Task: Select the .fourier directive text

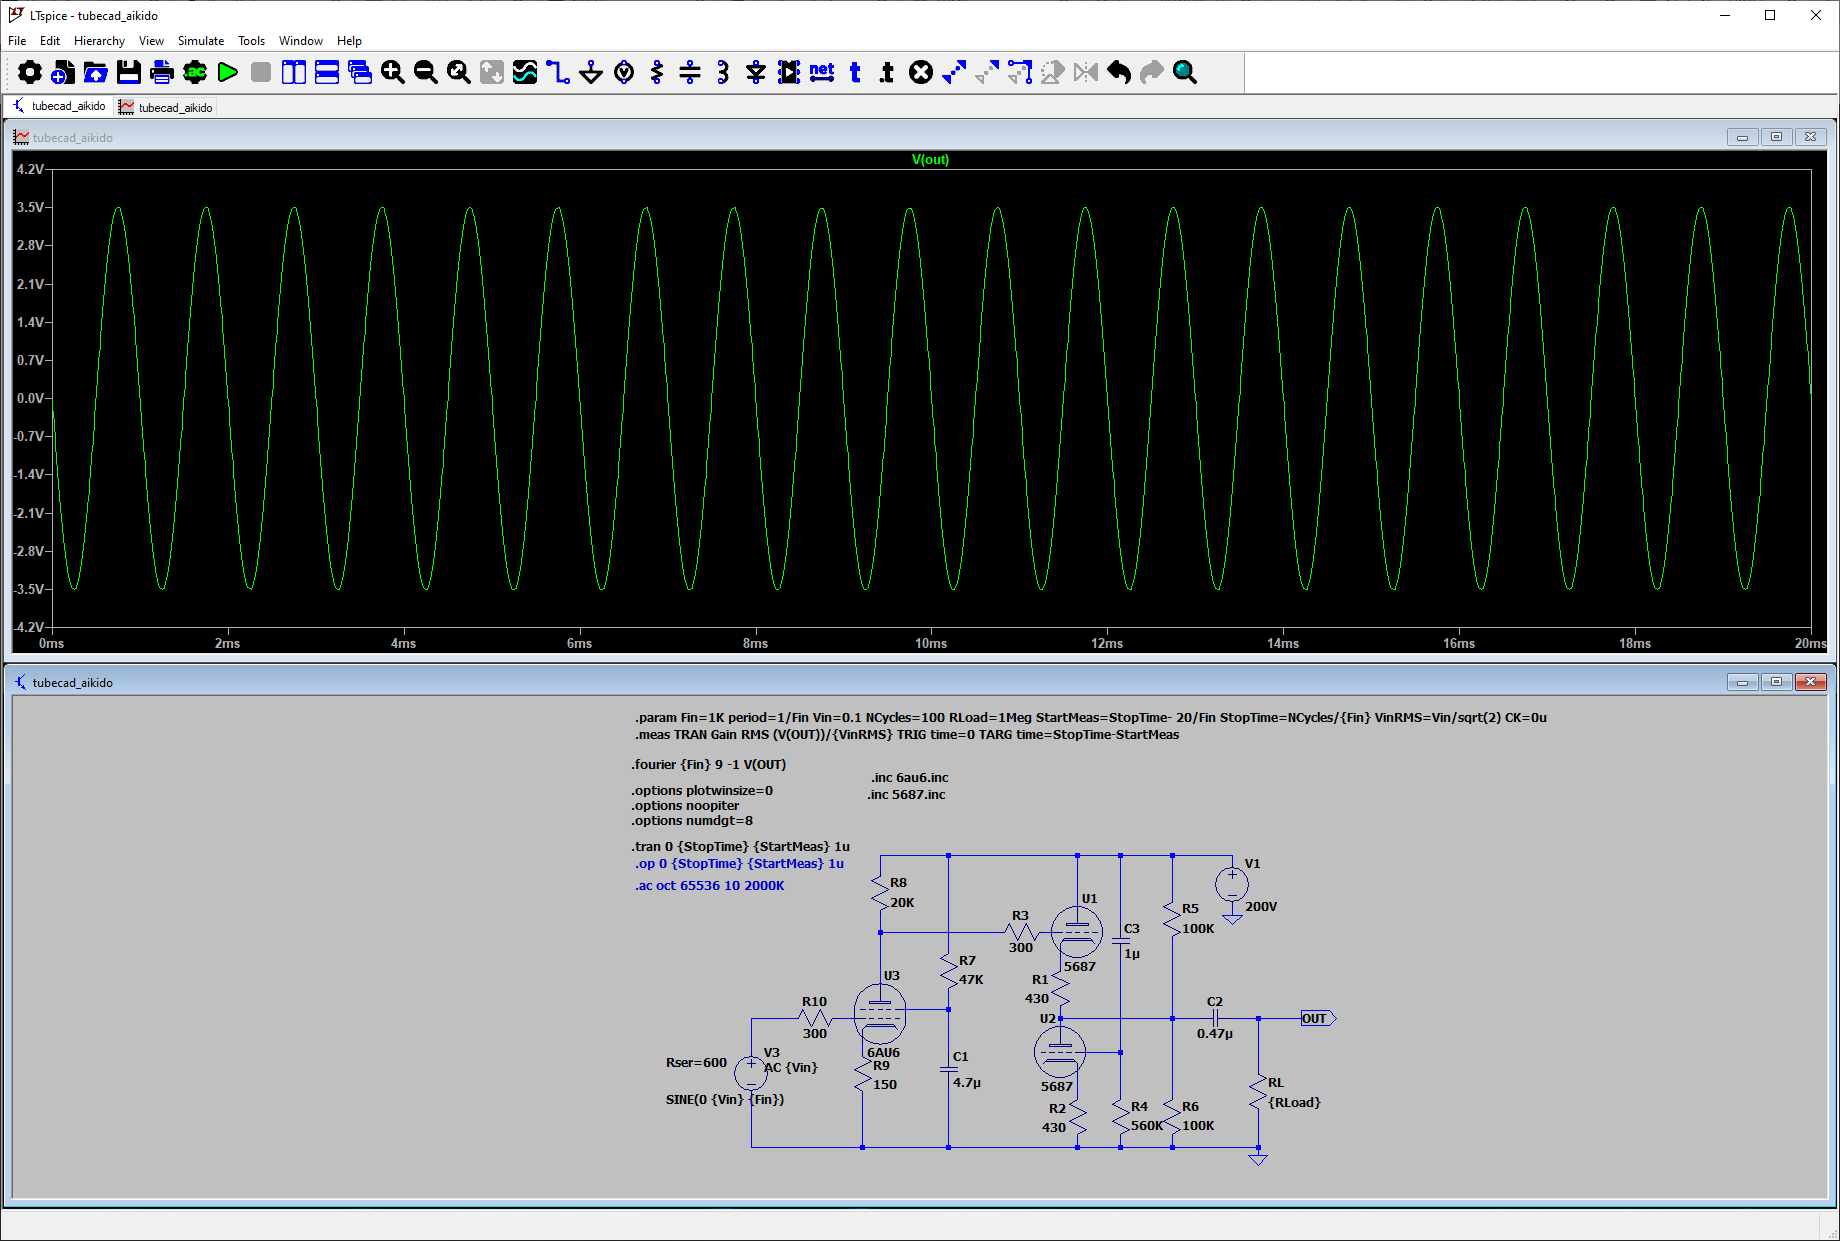Action: 709,764
